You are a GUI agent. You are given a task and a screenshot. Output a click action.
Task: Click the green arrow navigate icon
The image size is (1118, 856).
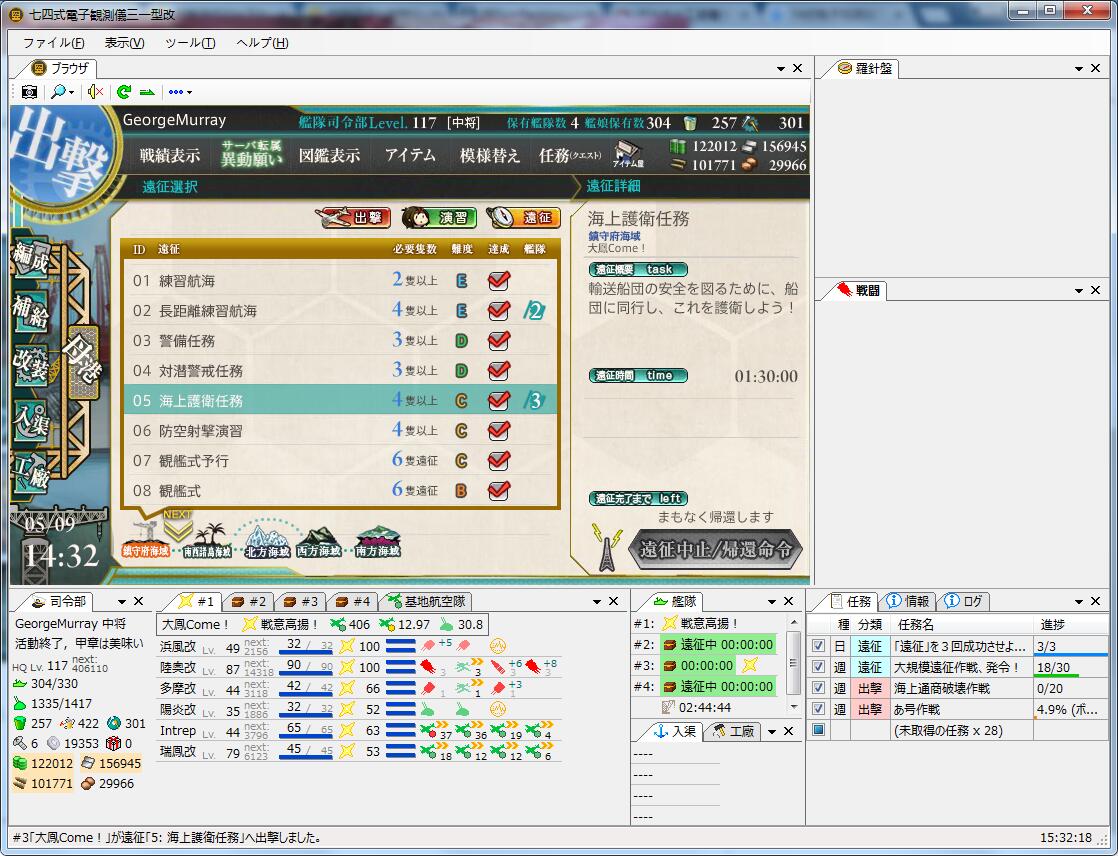coord(147,91)
